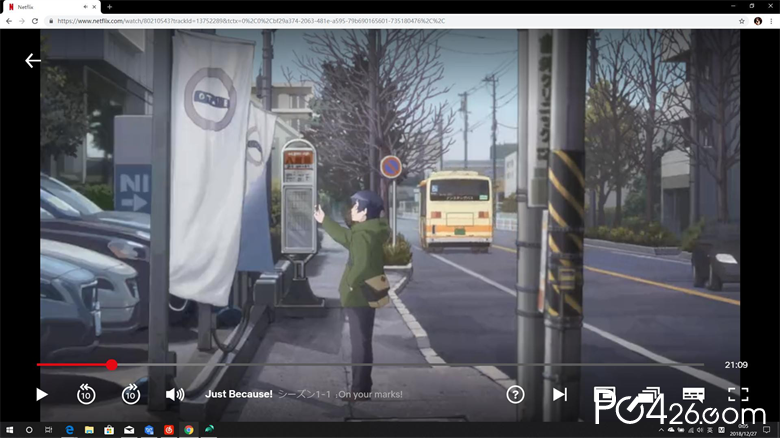The width and height of the screenshot is (780, 438).
Task: Go back with the white player arrow
Action: click(33, 61)
